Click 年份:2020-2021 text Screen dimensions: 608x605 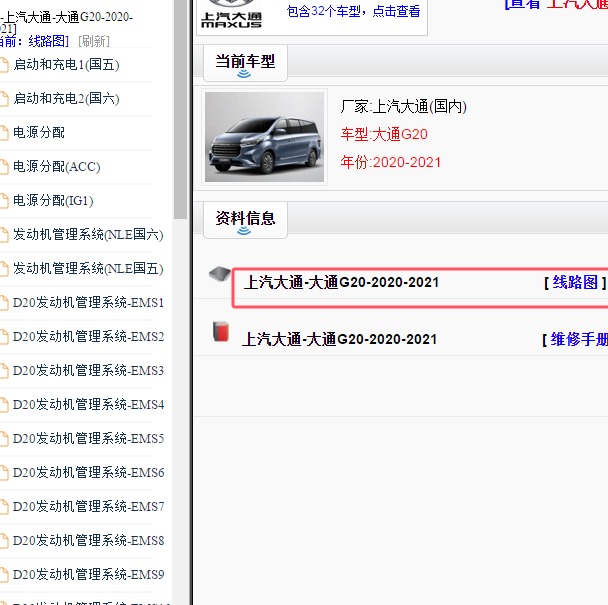[x=391, y=162]
